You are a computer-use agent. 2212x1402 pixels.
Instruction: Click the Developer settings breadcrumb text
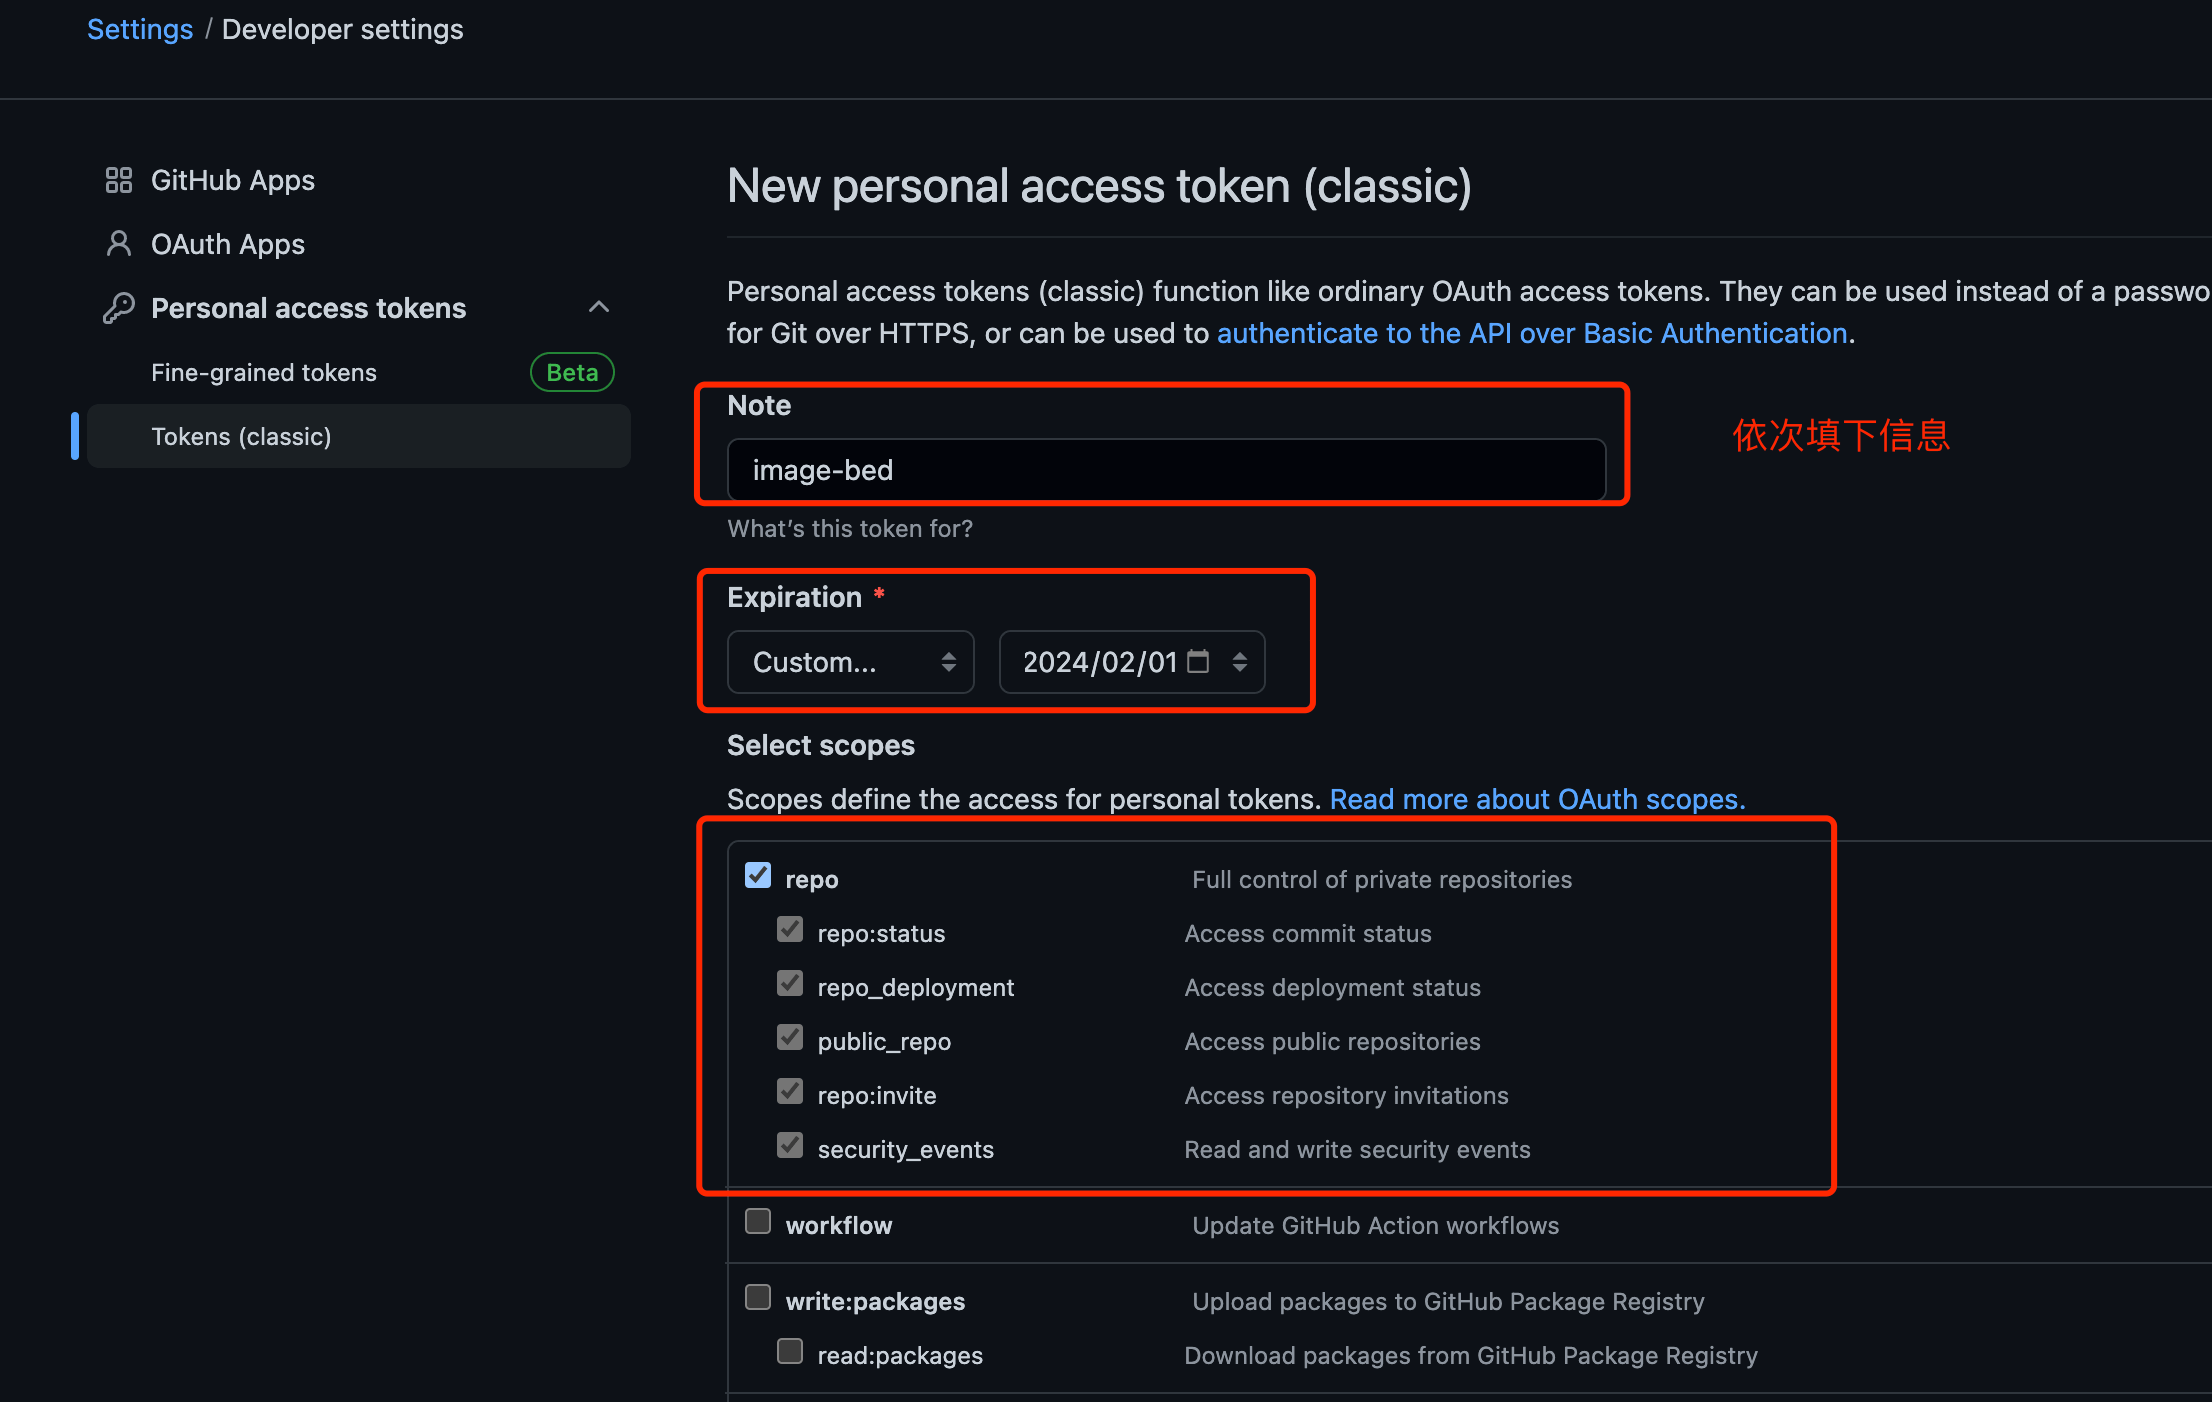[342, 29]
